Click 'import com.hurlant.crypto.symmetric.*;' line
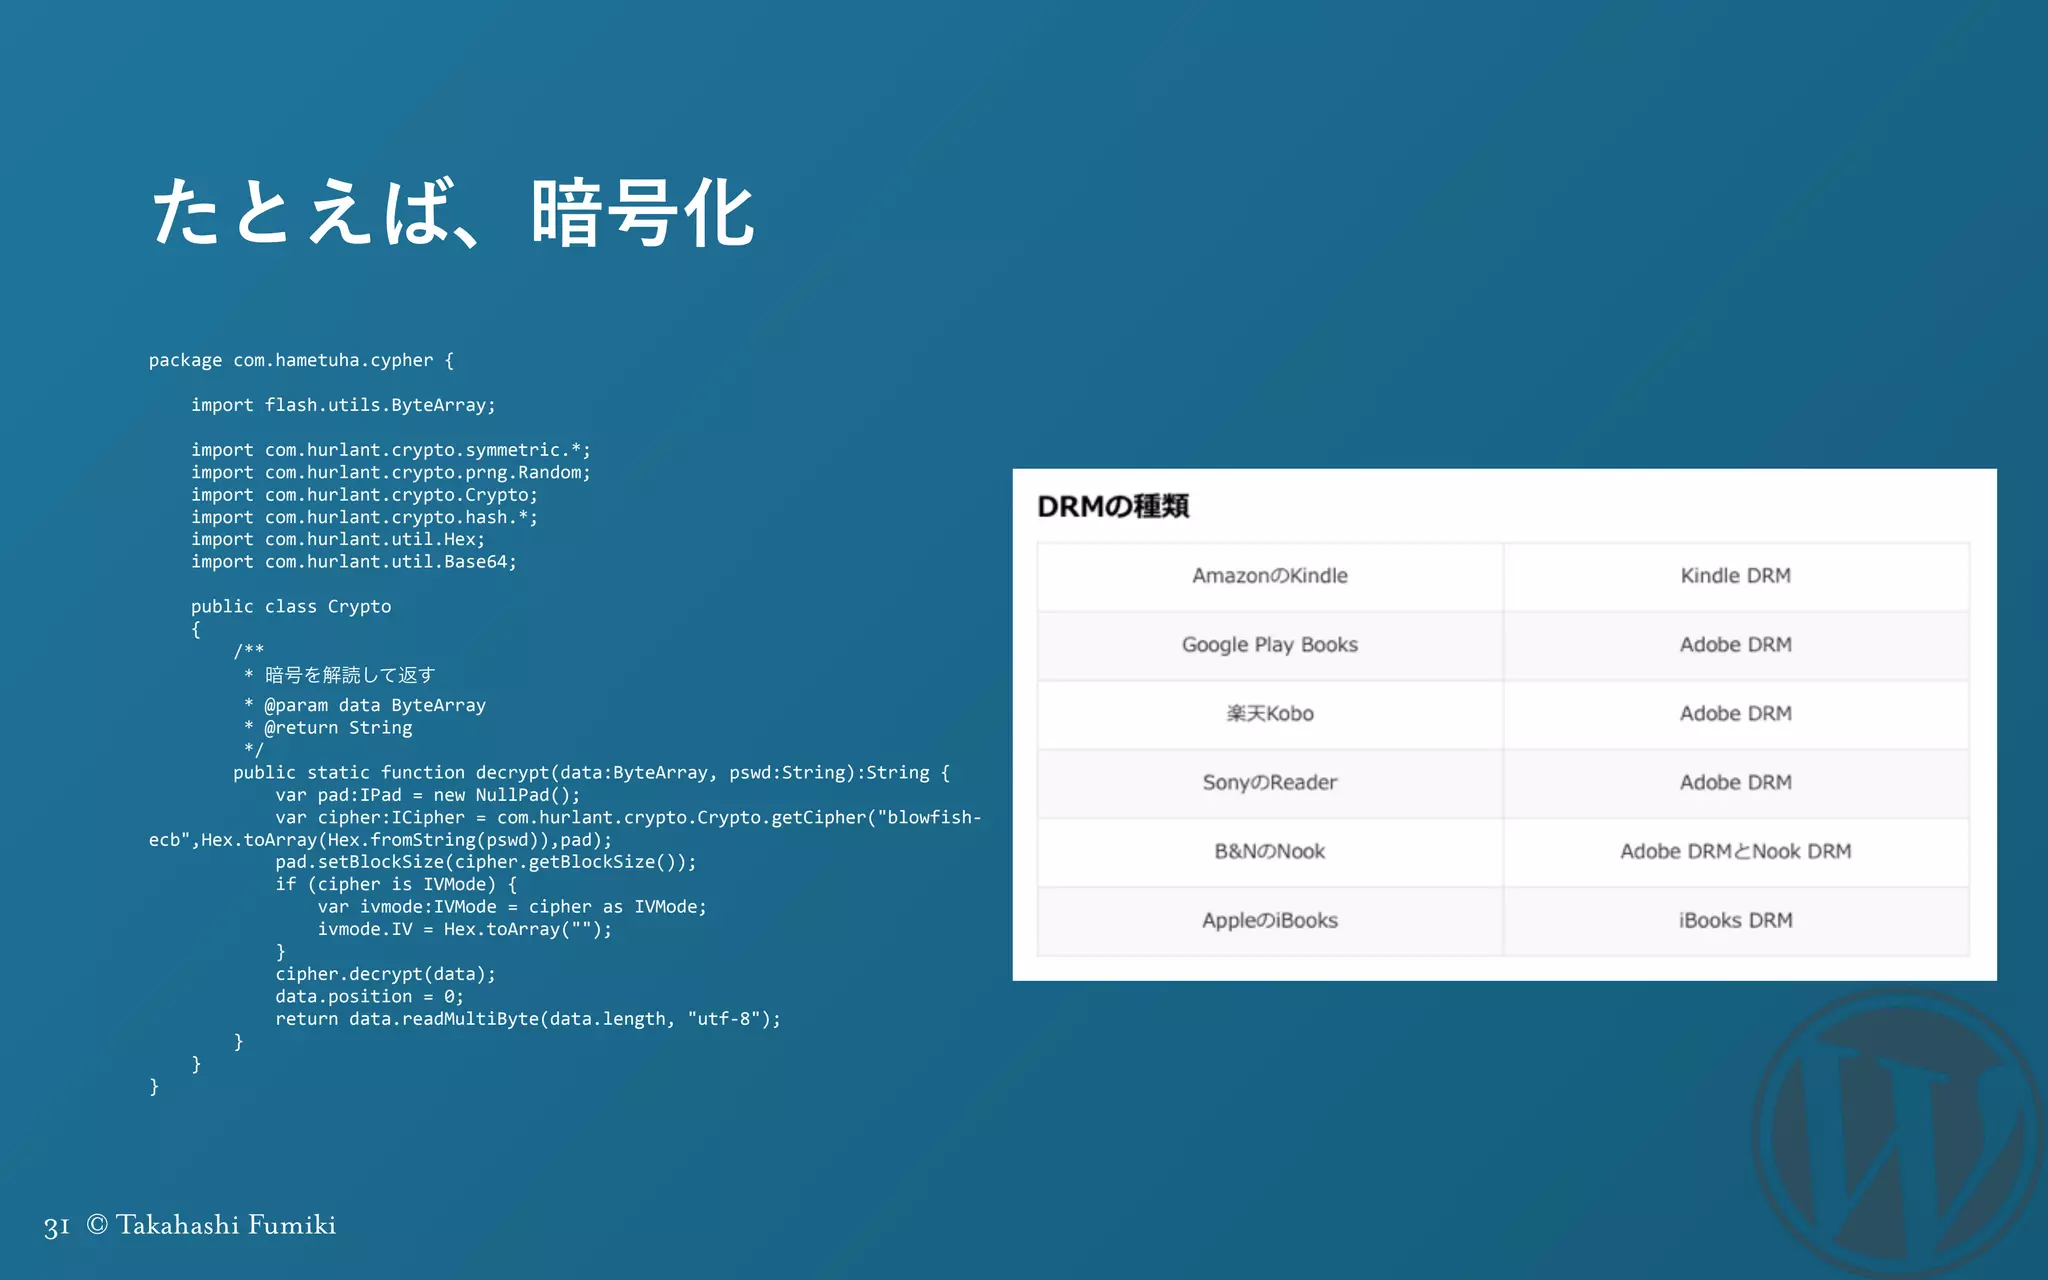The width and height of the screenshot is (2048, 1280). 391,450
